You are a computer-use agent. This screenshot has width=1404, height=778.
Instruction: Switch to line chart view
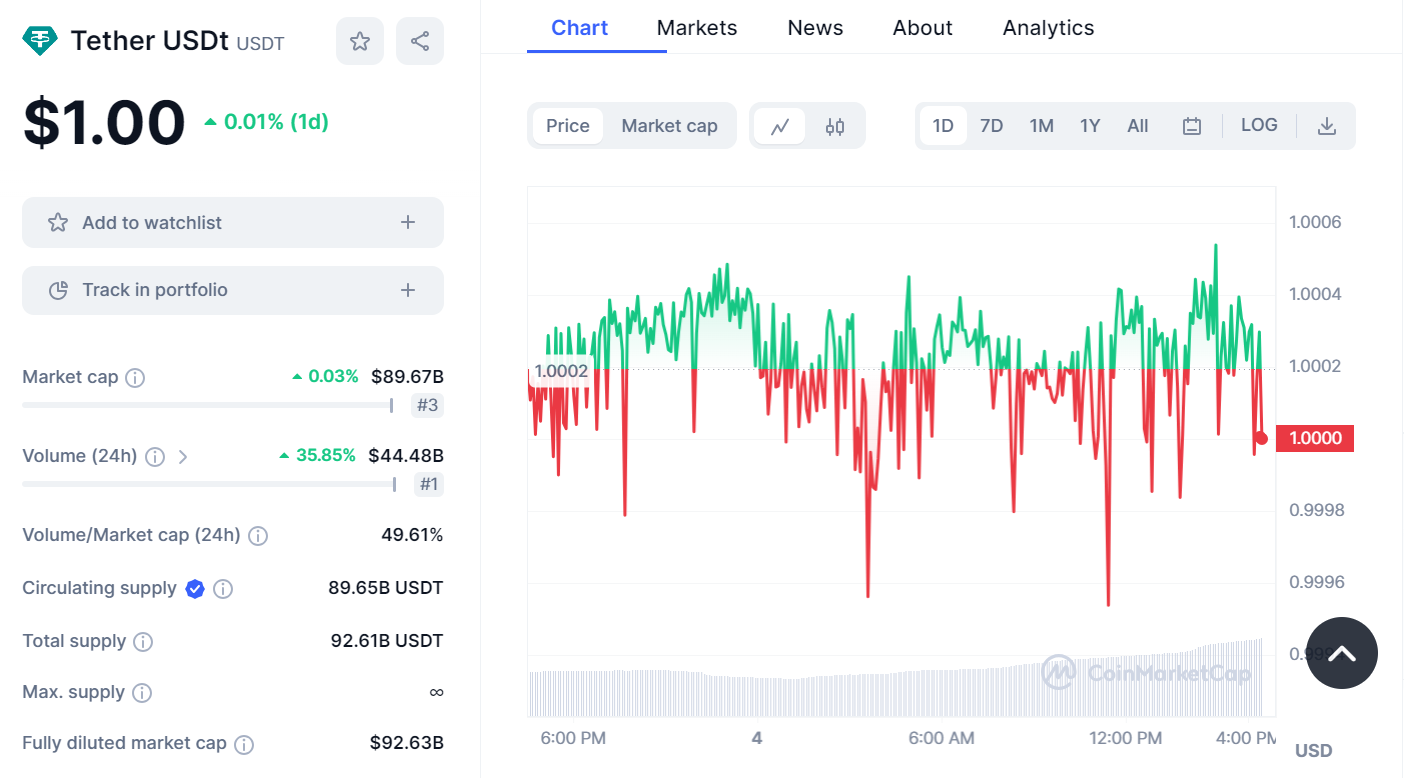click(x=780, y=126)
